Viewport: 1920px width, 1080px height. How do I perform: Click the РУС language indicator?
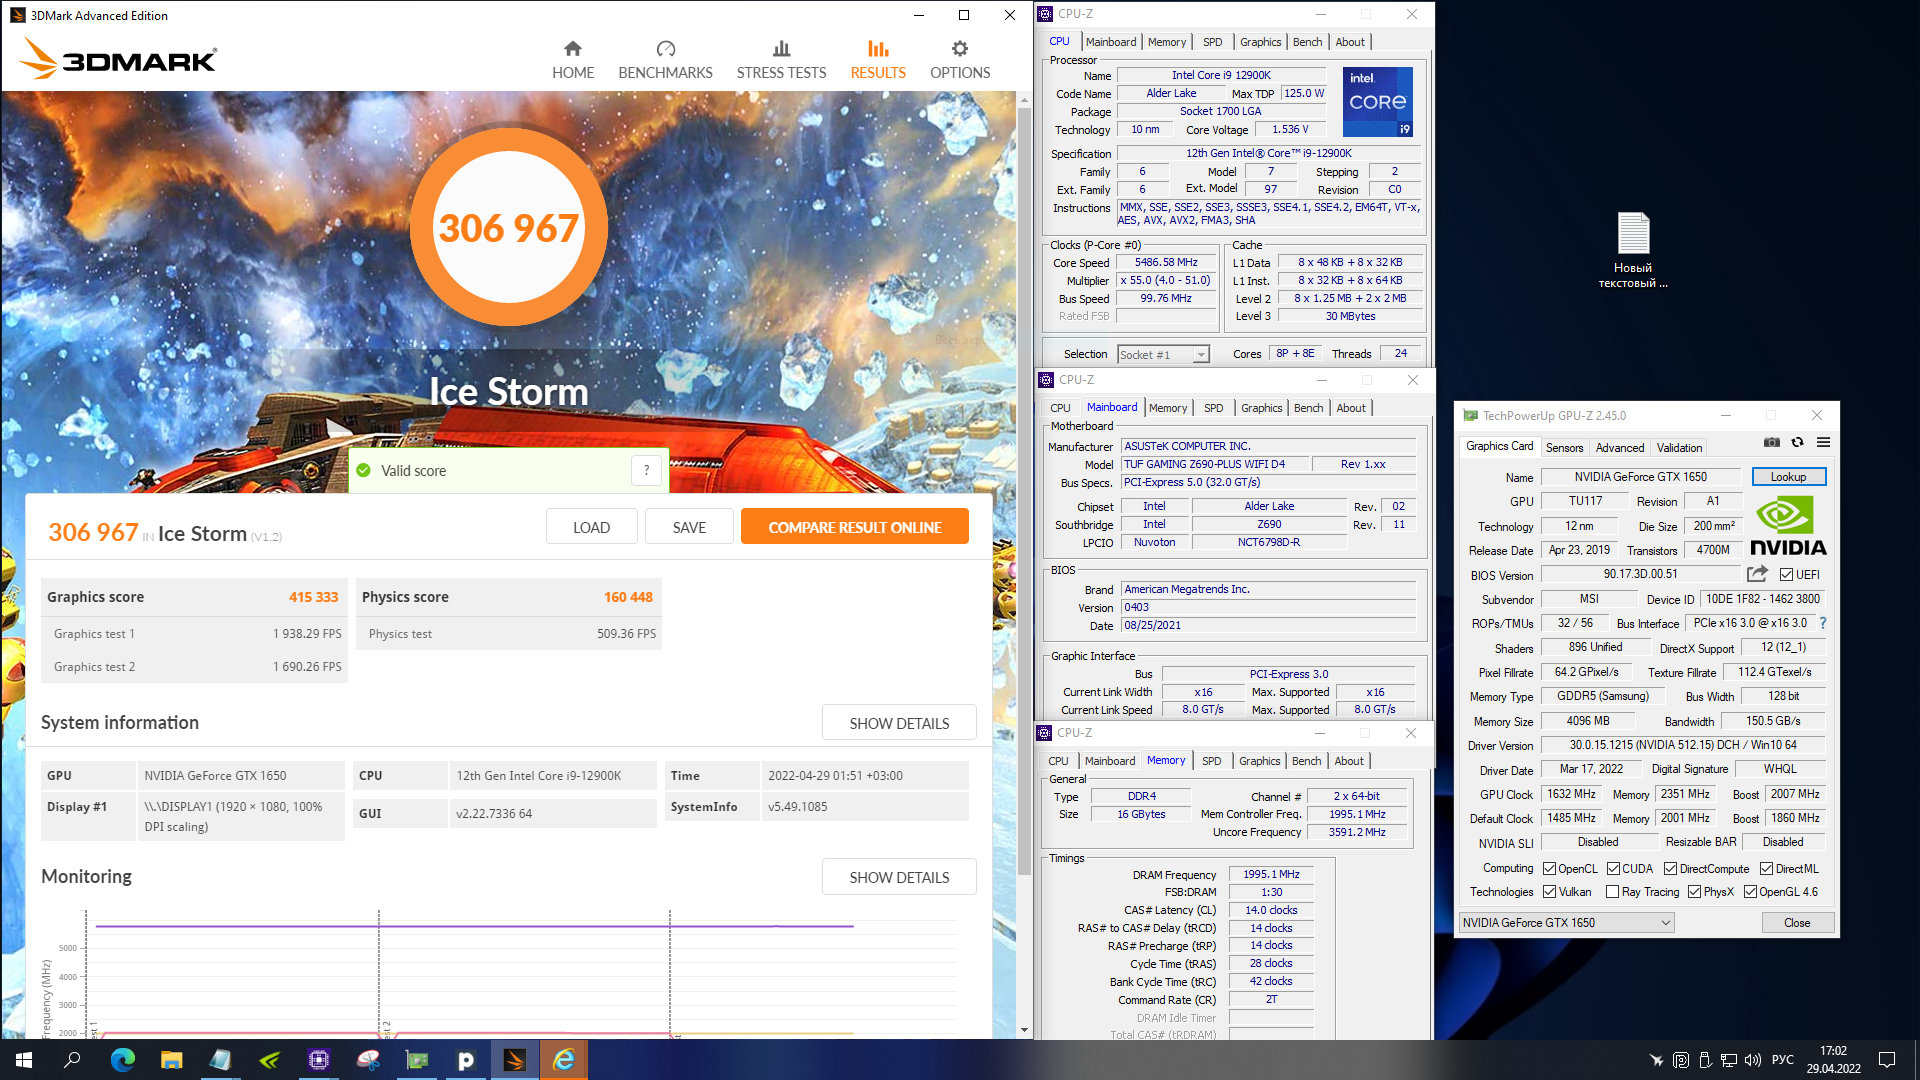coord(1783,1060)
